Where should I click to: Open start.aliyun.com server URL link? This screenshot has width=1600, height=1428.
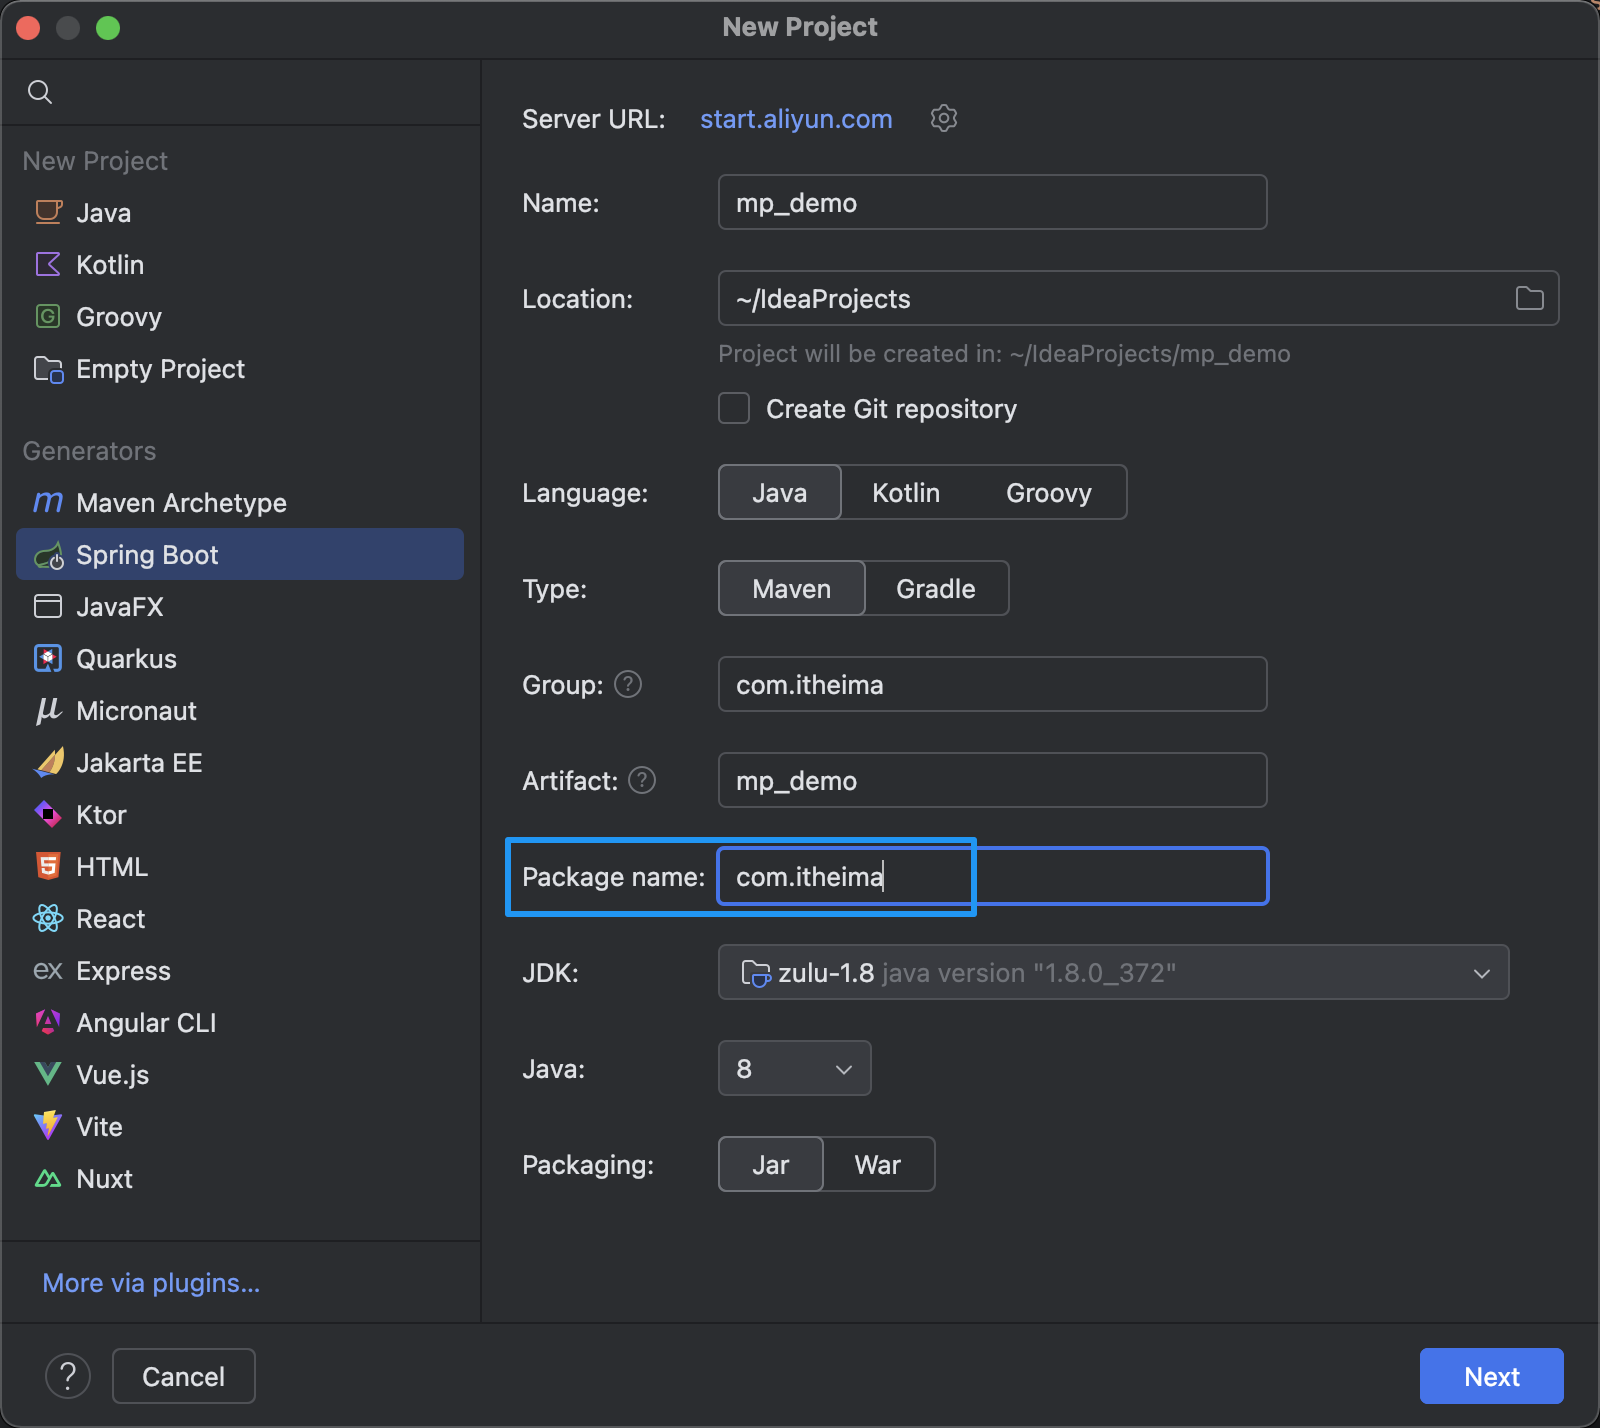pos(796,119)
